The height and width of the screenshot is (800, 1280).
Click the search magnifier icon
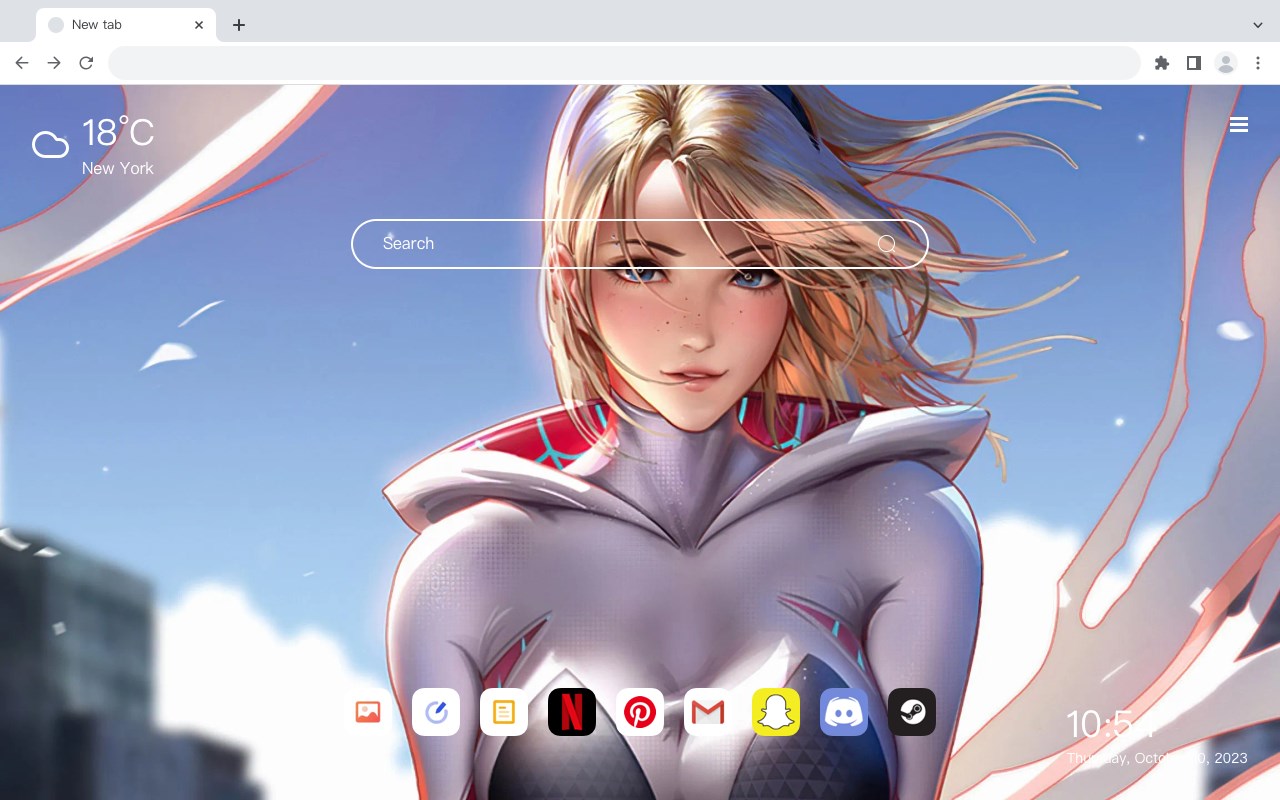point(887,244)
